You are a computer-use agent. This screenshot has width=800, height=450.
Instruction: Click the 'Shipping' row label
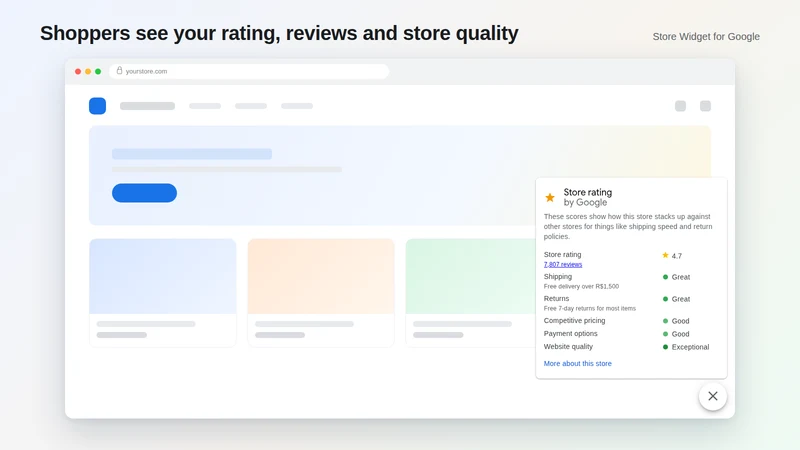tap(558, 277)
